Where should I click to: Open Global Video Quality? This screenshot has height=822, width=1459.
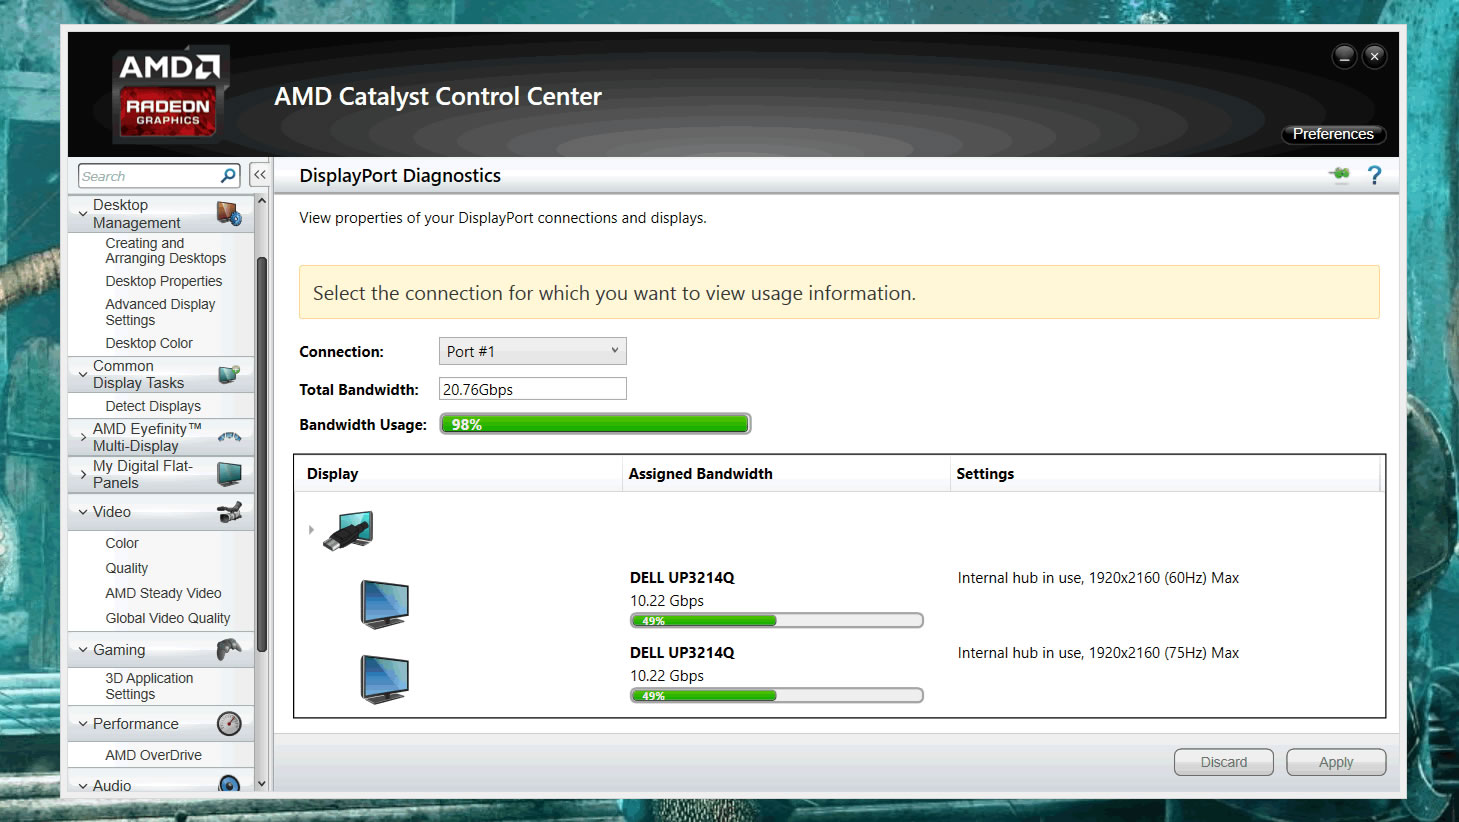(168, 618)
